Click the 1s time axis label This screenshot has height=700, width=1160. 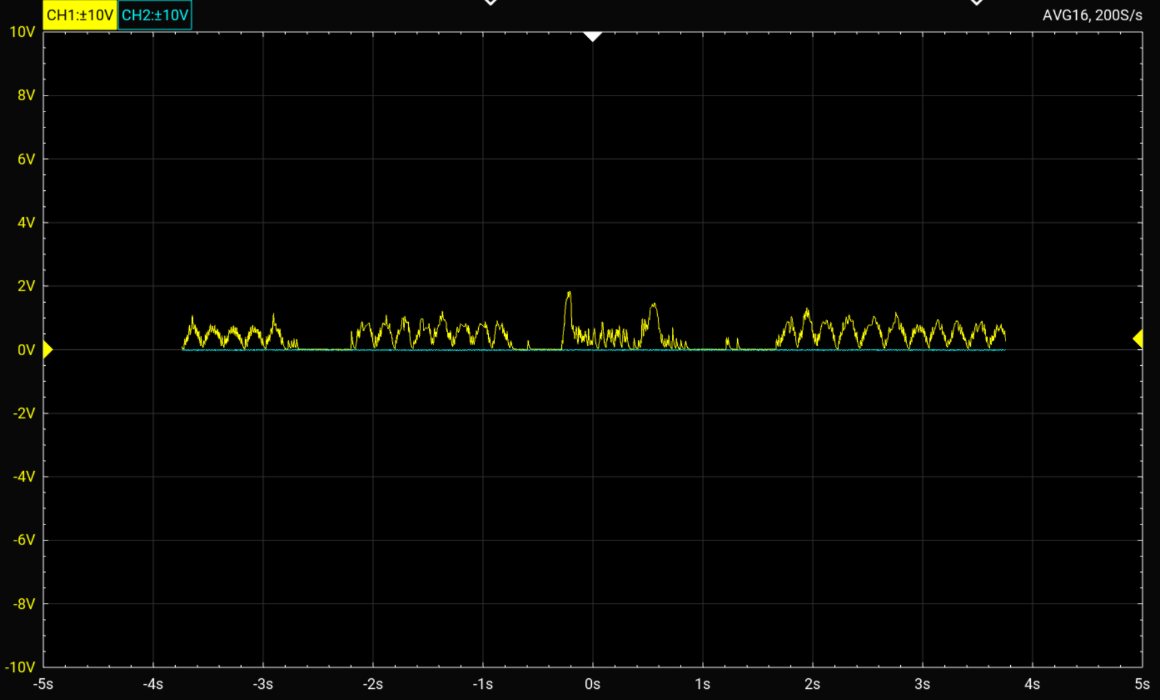click(x=702, y=684)
